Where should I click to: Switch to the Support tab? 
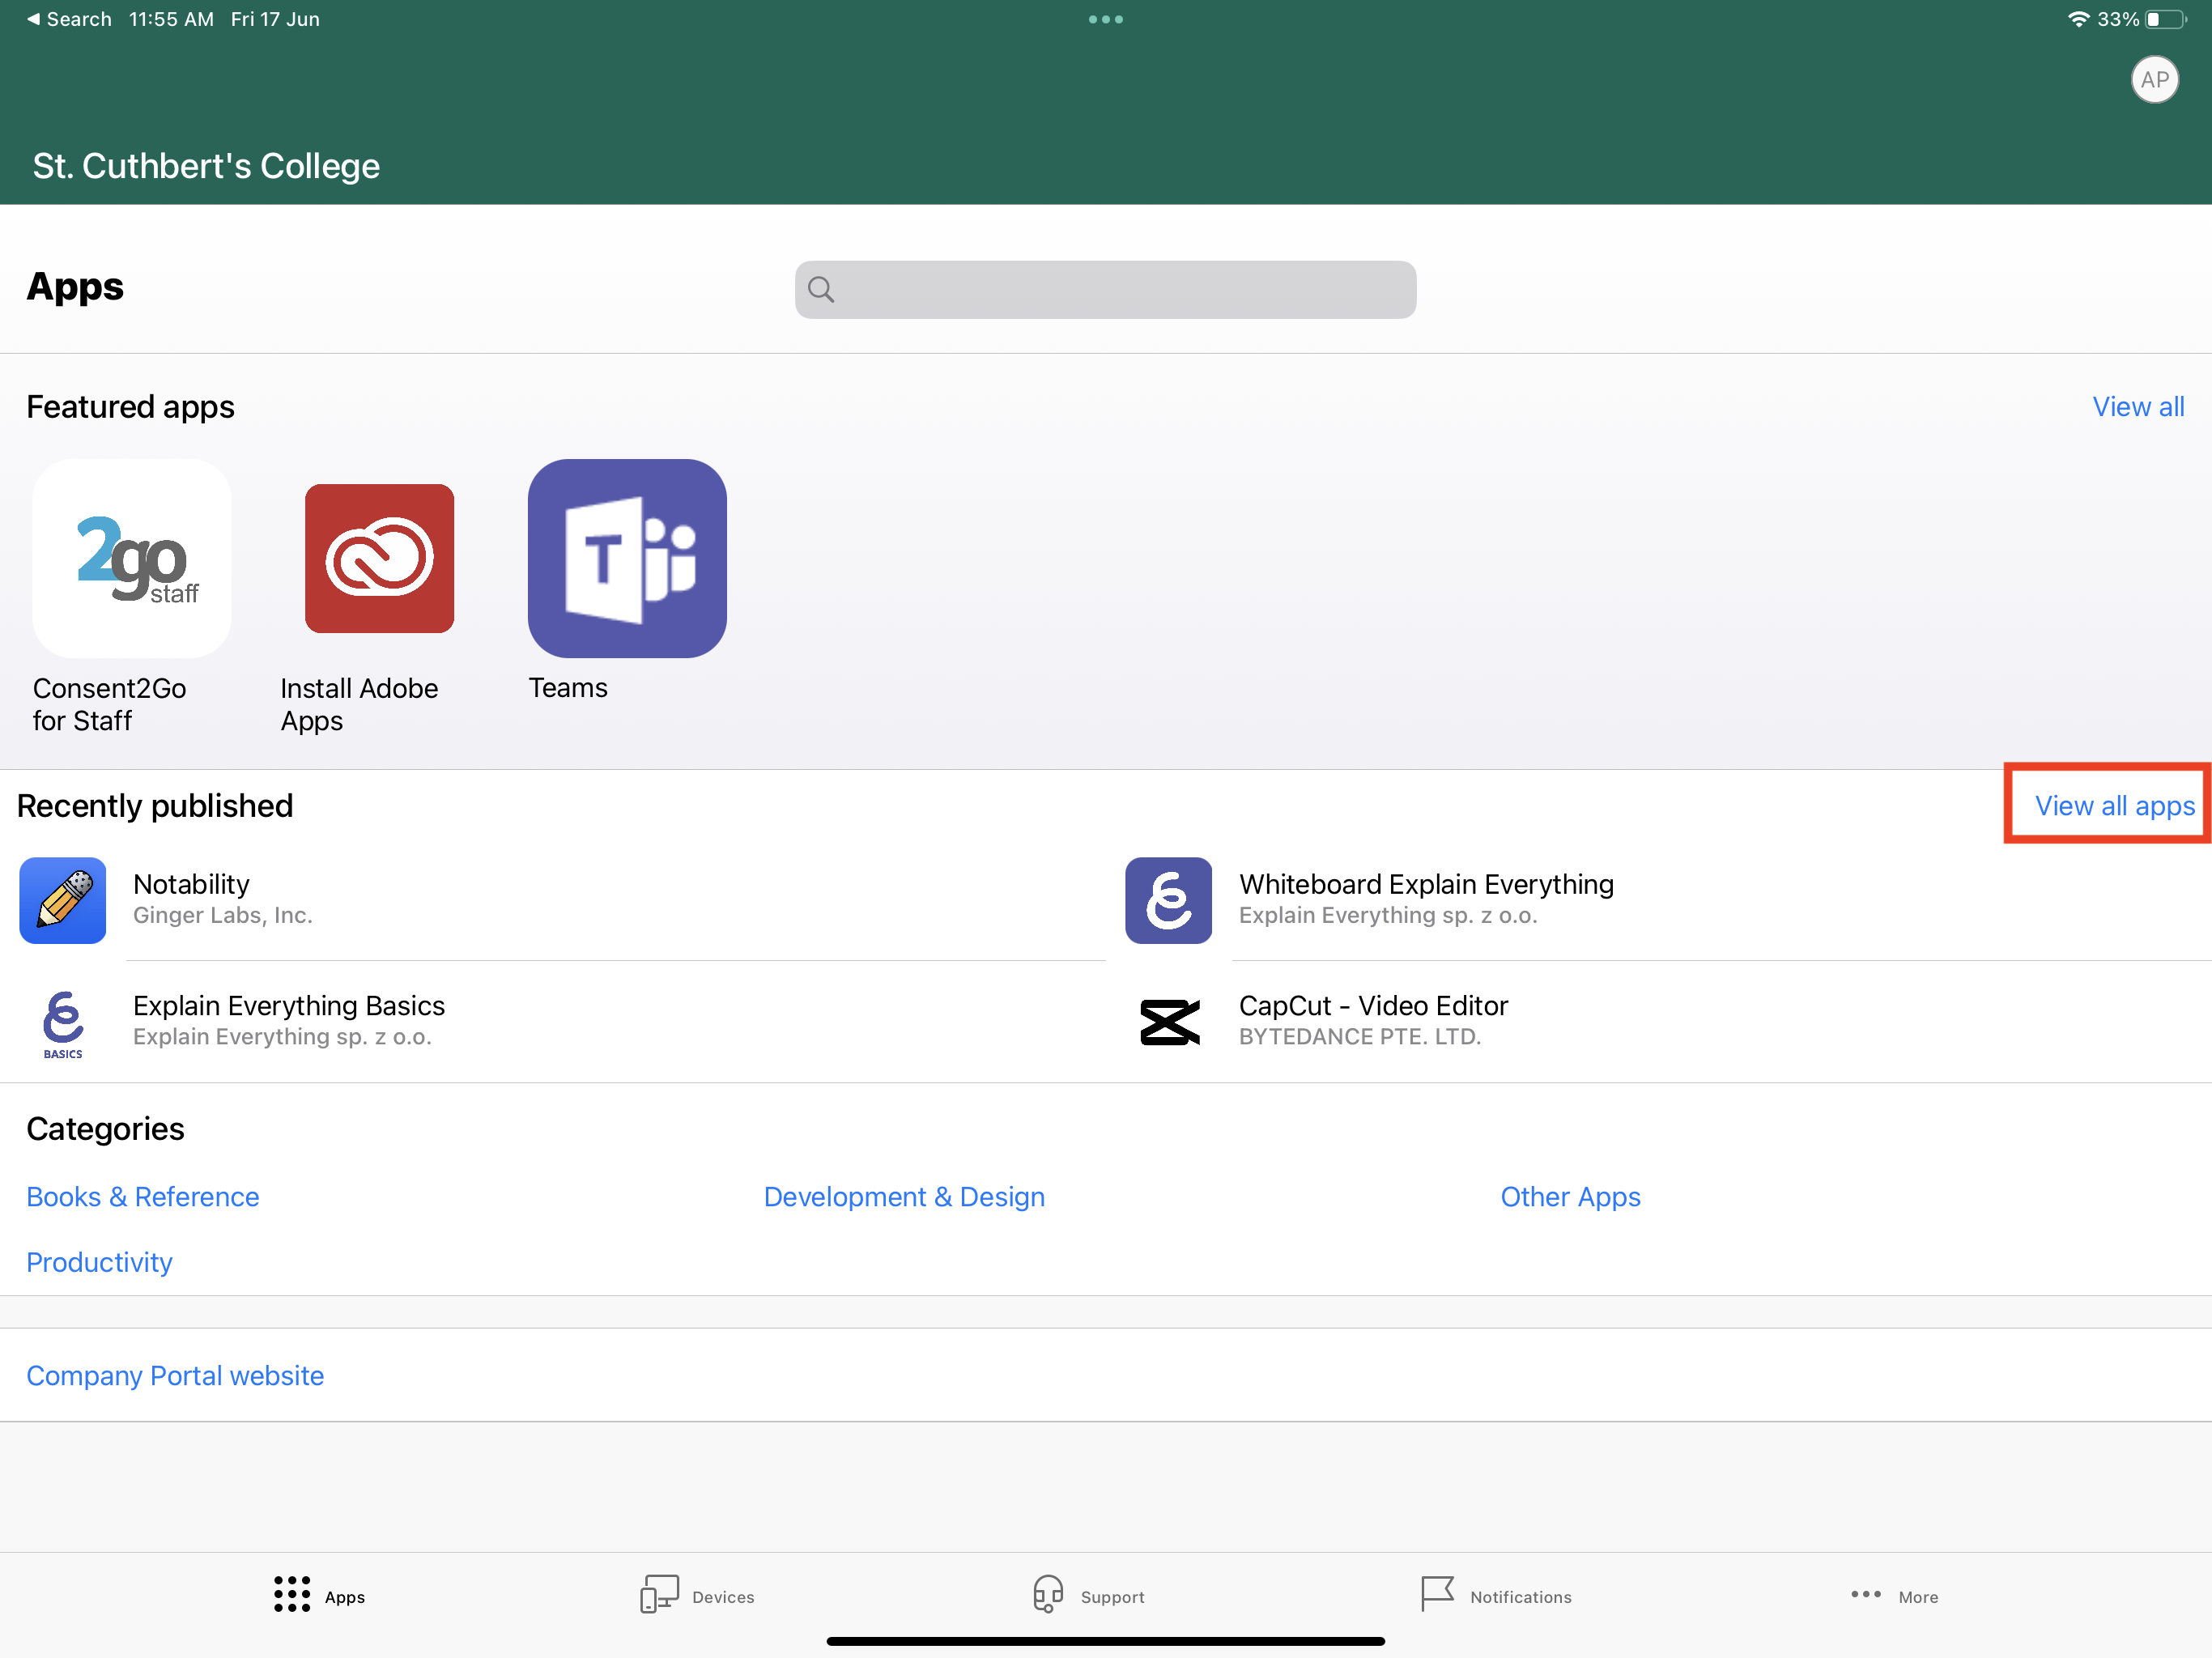[1088, 1595]
